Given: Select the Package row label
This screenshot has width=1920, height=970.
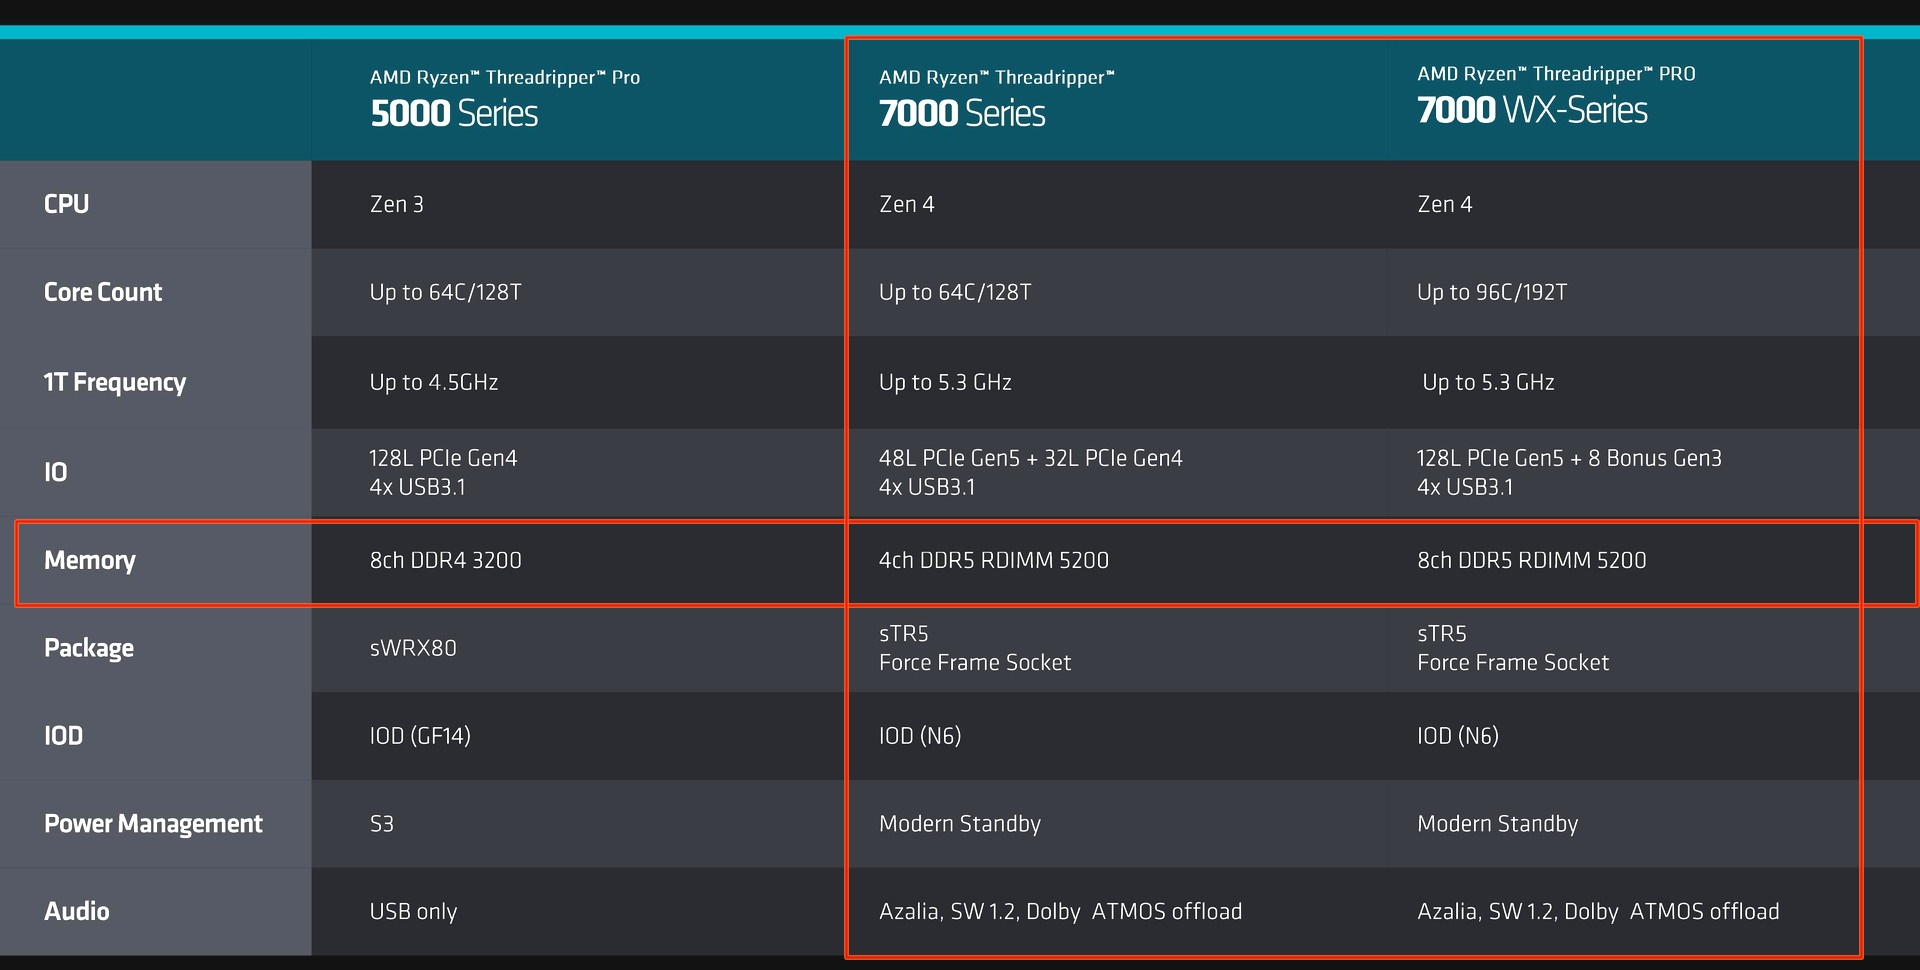Looking at the screenshot, I should [89, 648].
